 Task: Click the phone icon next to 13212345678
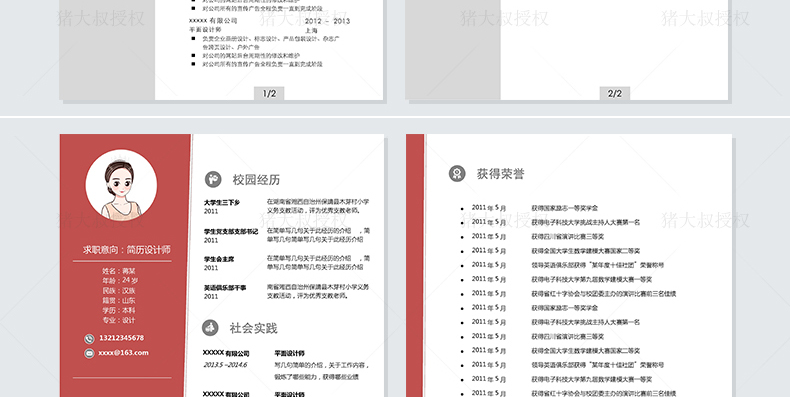89,339
